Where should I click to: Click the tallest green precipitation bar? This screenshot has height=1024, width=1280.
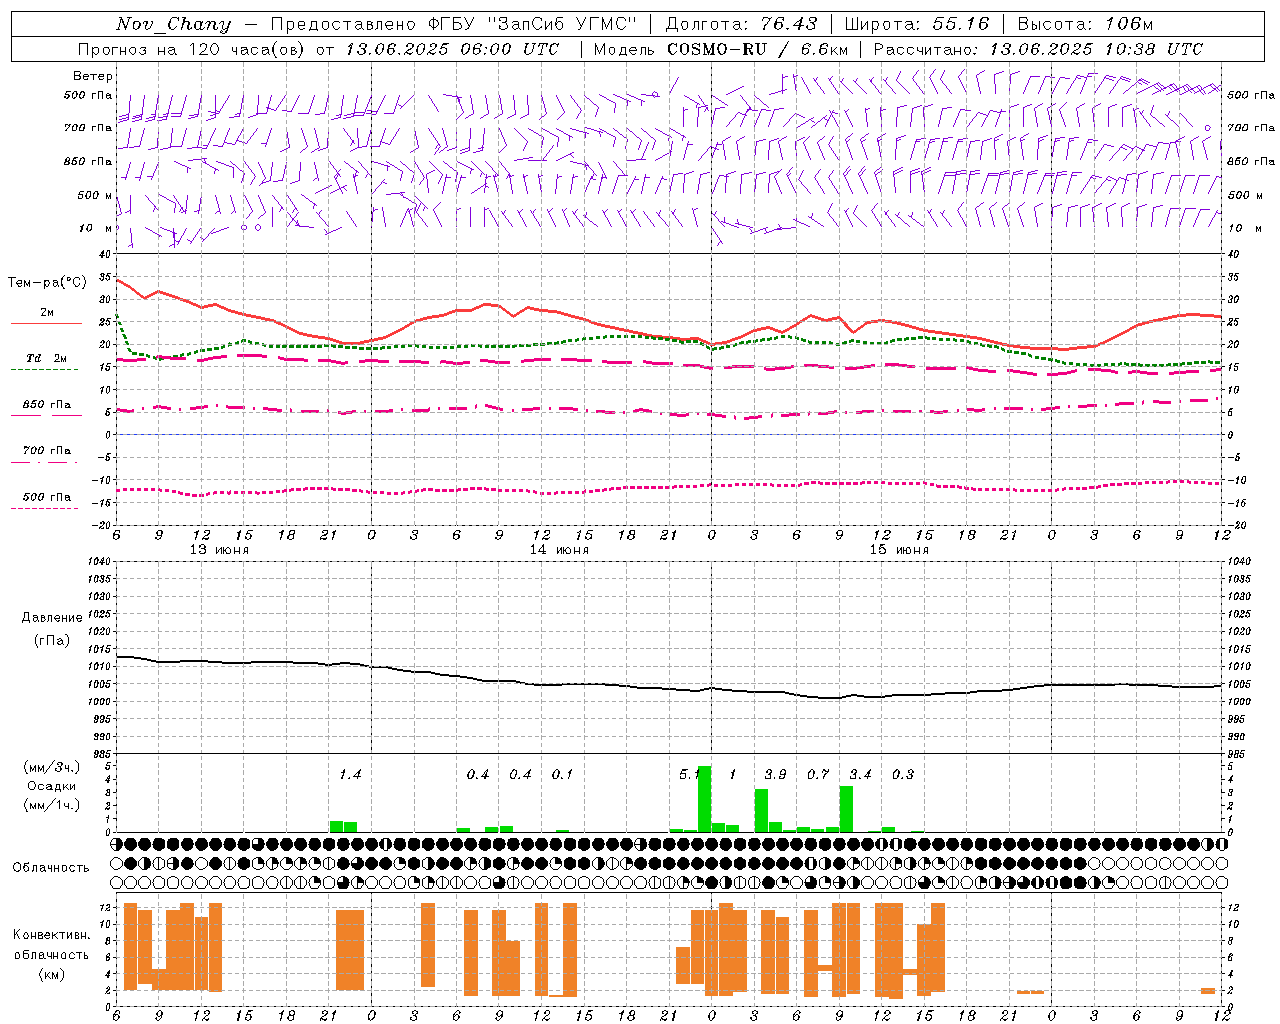(704, 799)
